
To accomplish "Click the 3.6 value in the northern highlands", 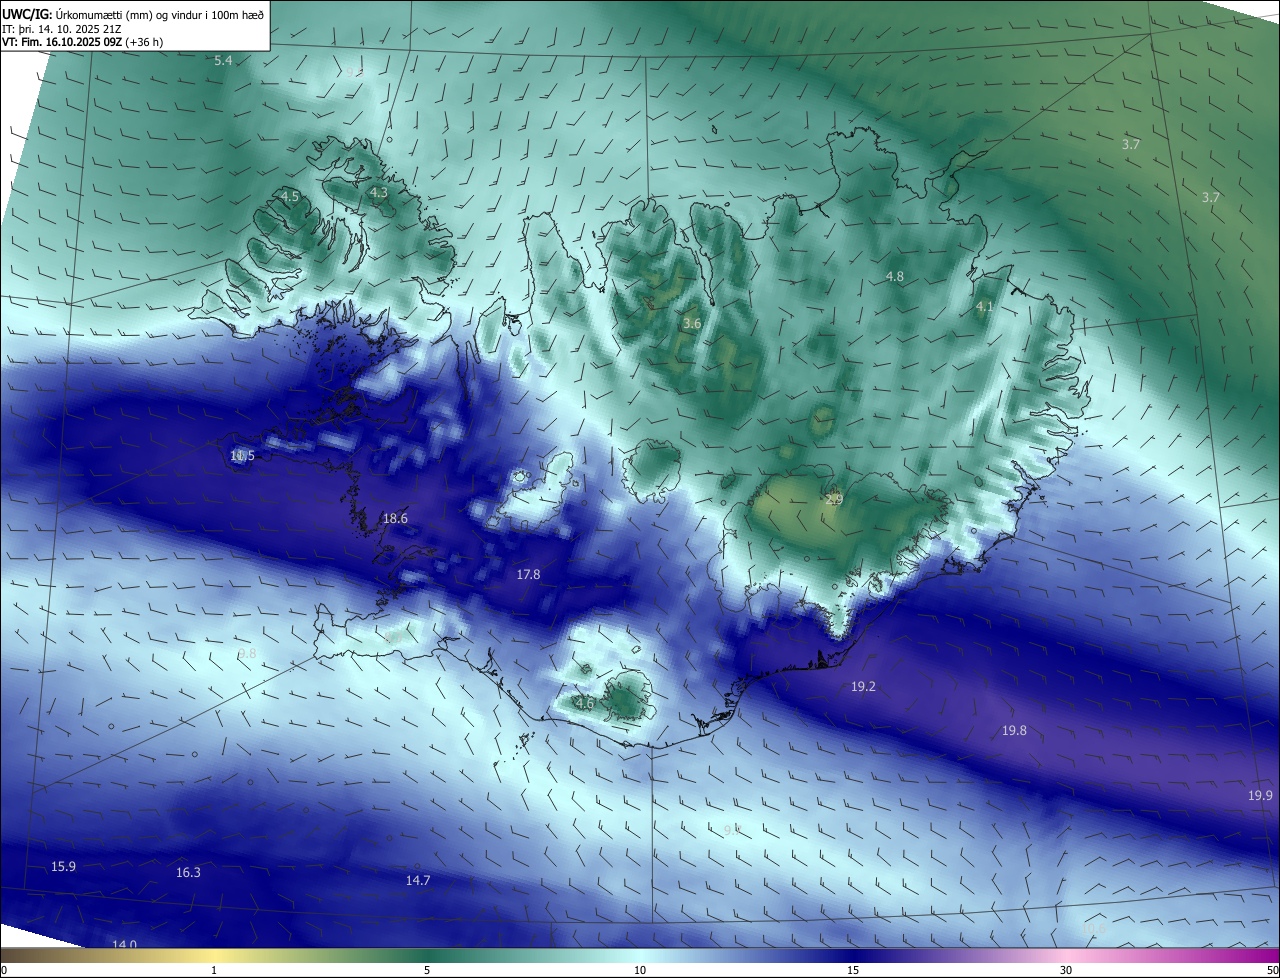I will point(692,324).
